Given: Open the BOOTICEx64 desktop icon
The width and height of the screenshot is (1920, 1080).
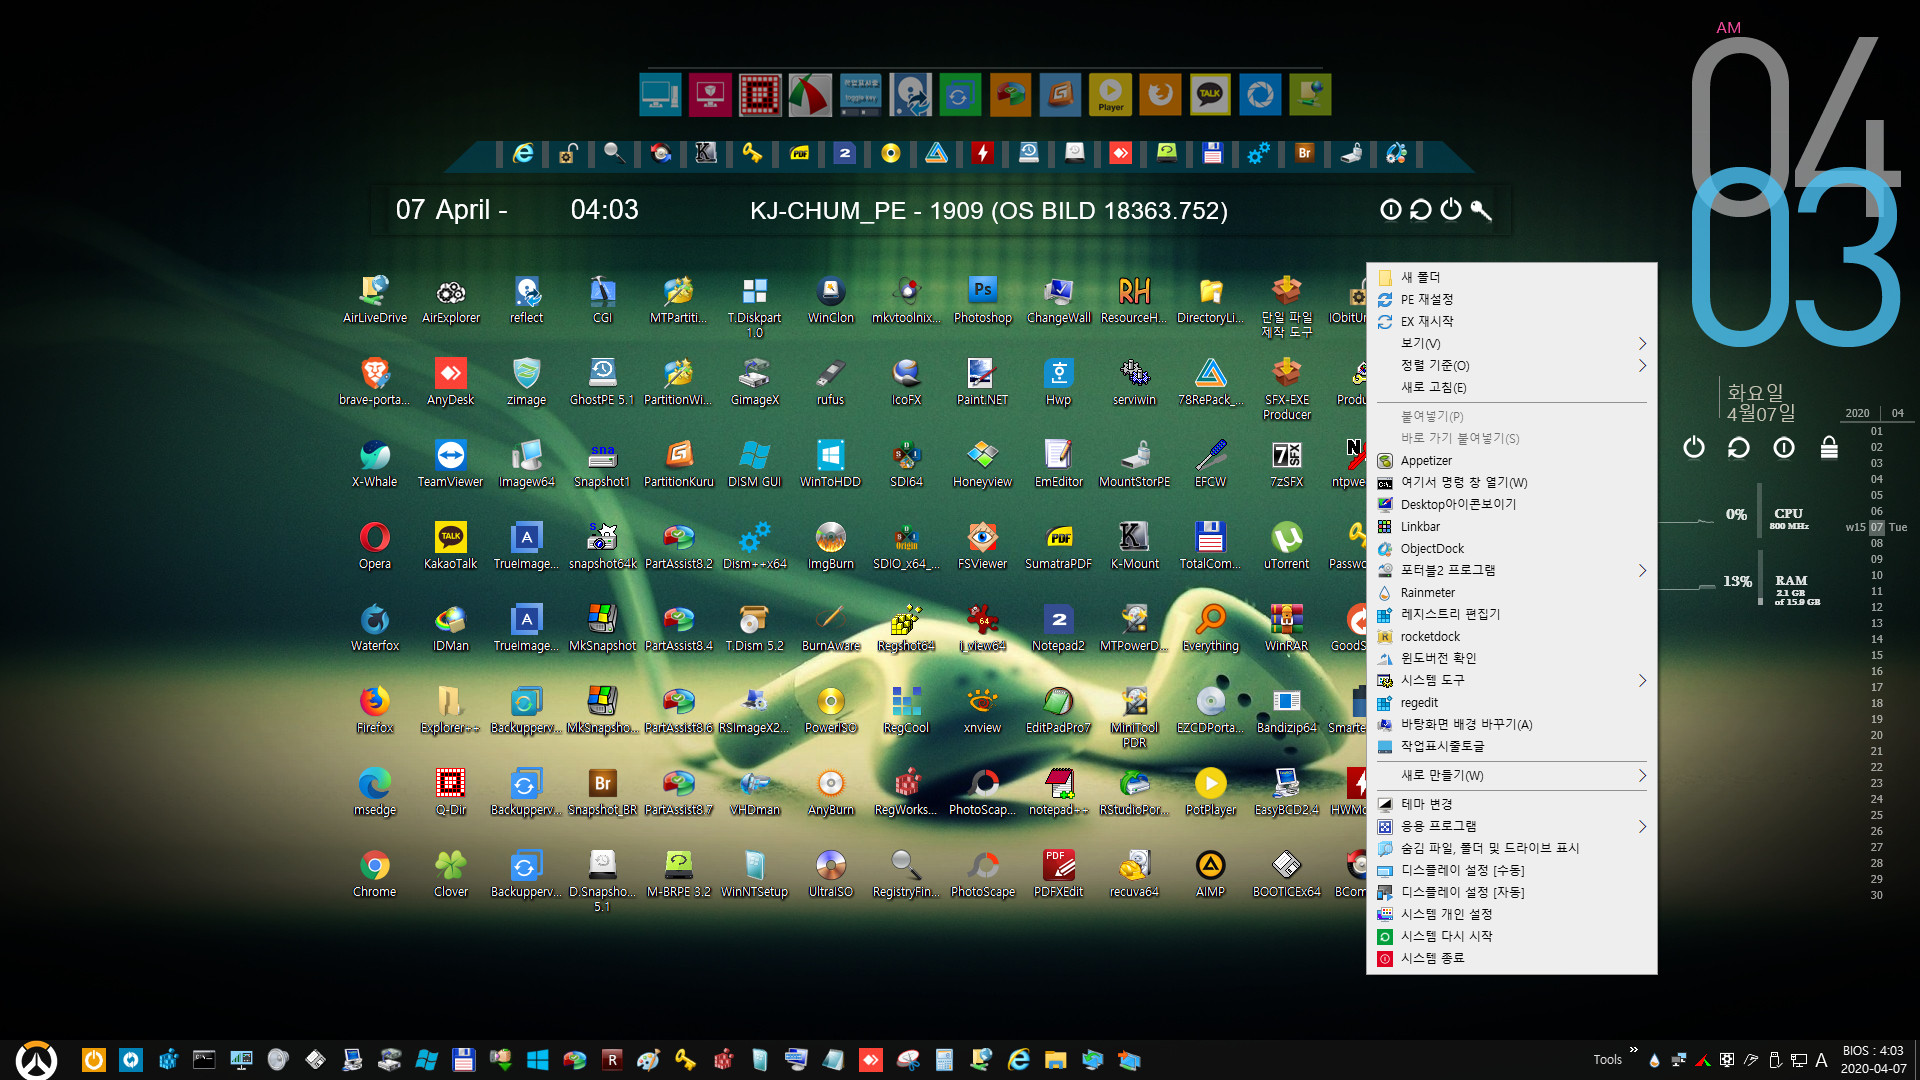Looking at the screenshot, I should (1286, 873).
